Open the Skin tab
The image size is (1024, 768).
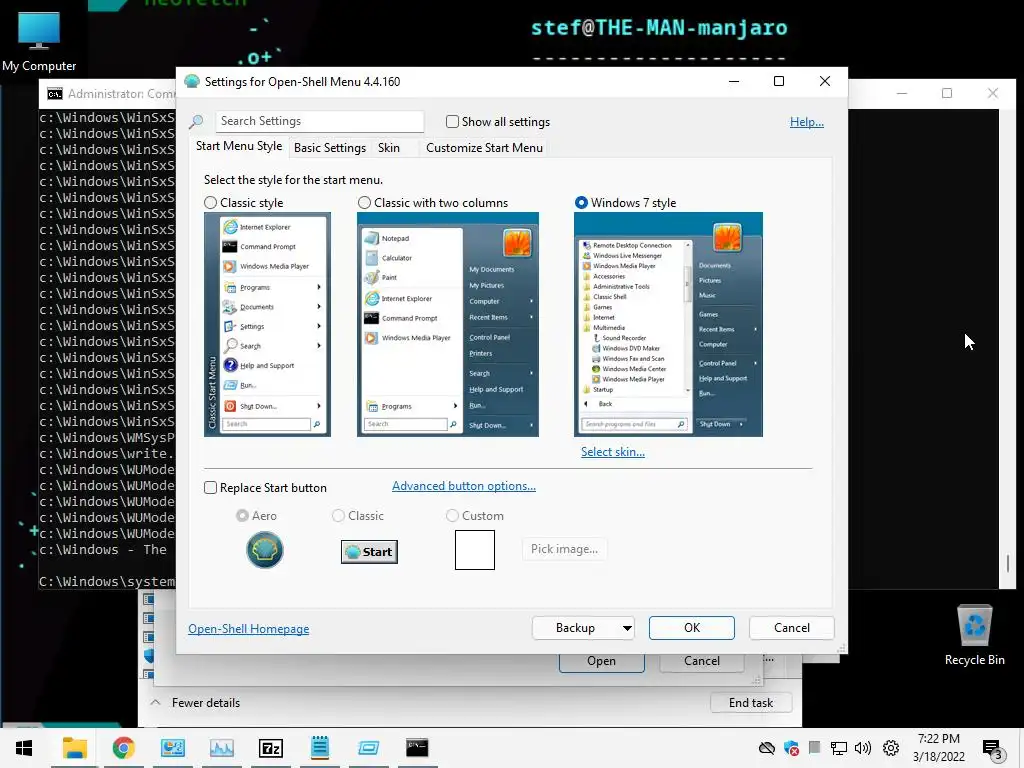click(x=389, y=148)
